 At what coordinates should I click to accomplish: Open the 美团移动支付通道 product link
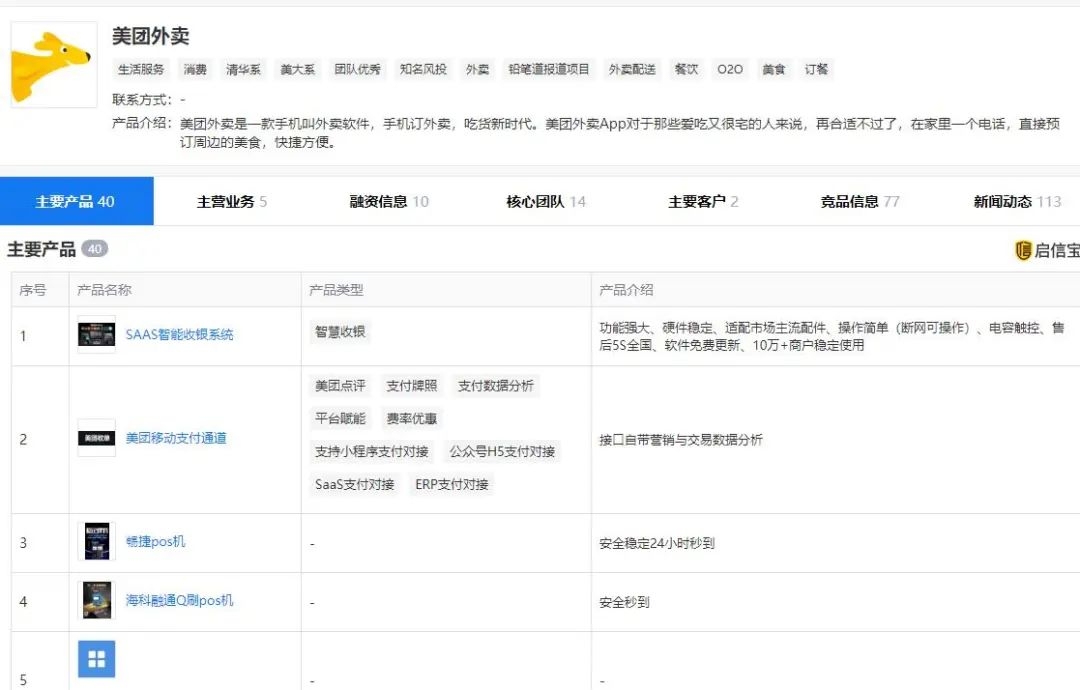pos(176,438)
